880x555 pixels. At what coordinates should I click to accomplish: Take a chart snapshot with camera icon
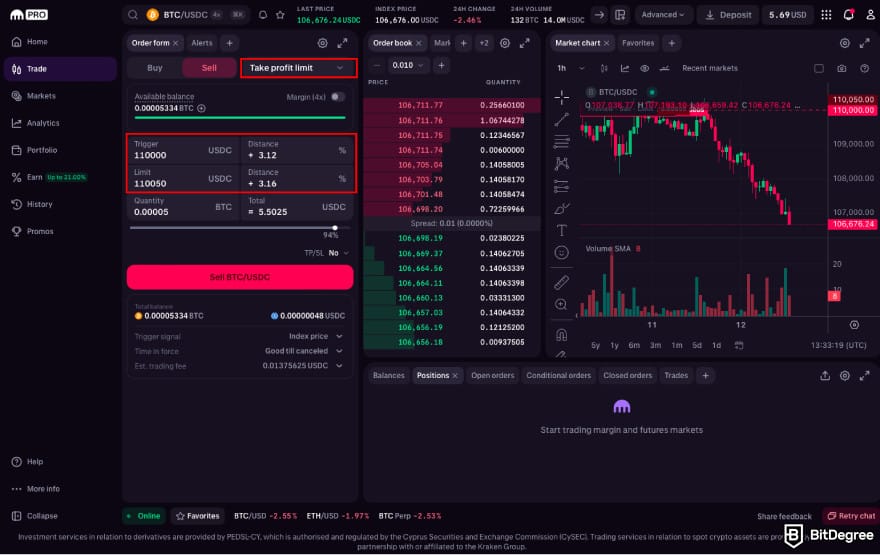(841, 68)
